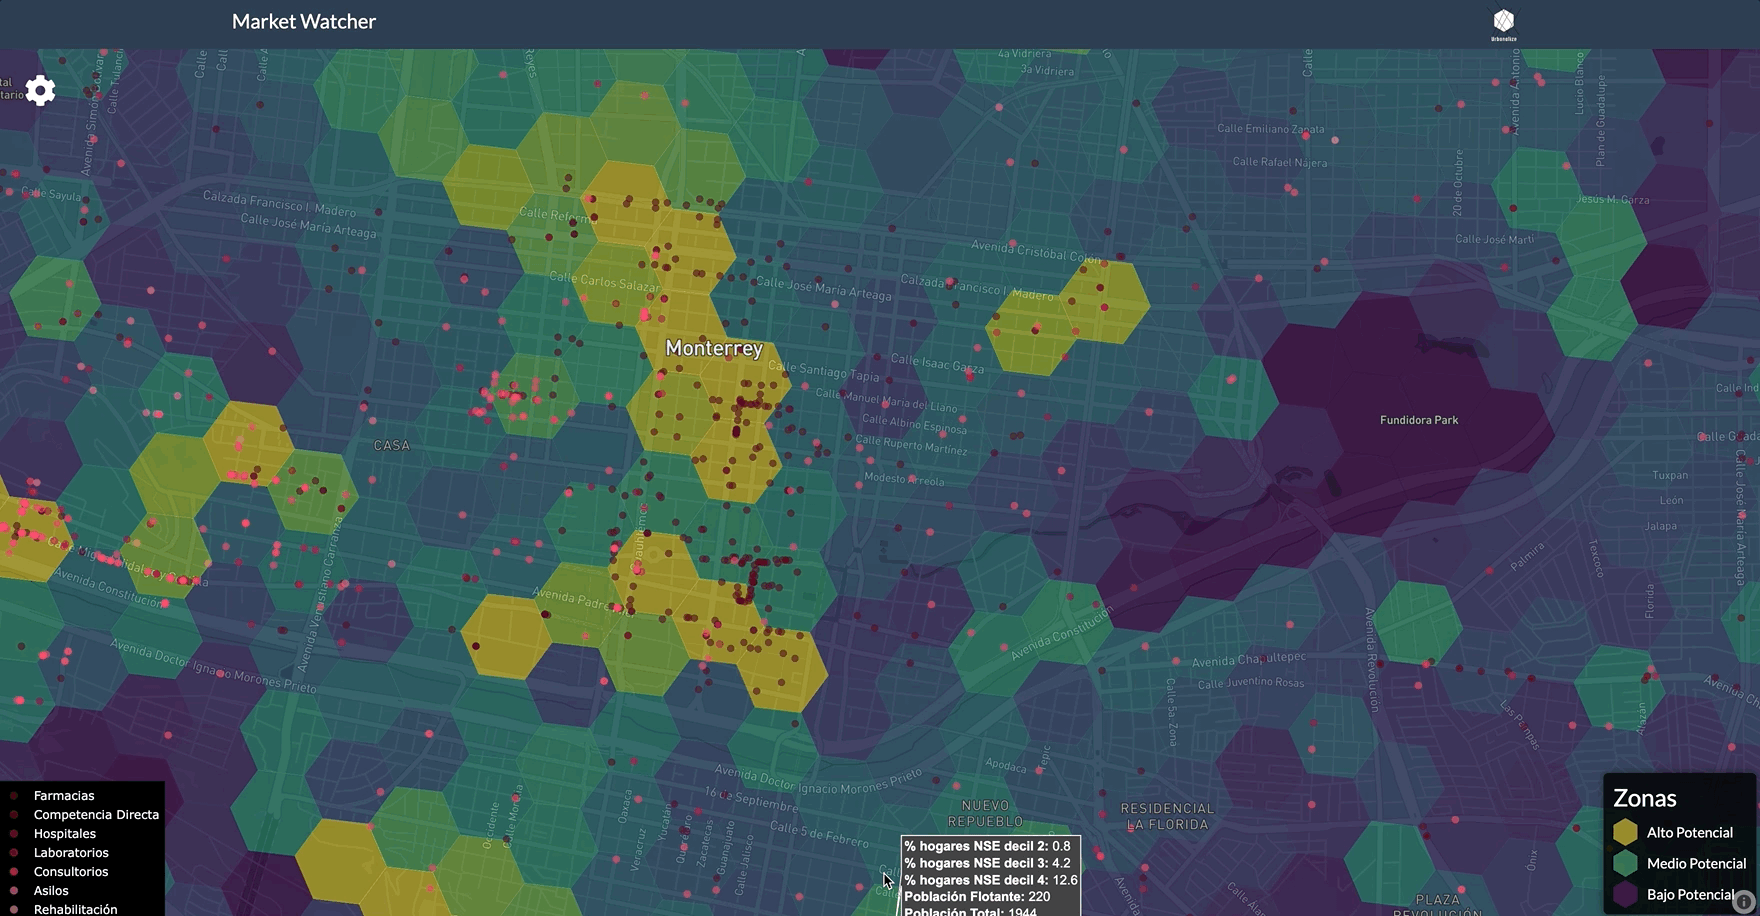This screenshot has width=1760, height=916.
Task: Open the map info attribution button
Action: click(x=1743, y=900)
